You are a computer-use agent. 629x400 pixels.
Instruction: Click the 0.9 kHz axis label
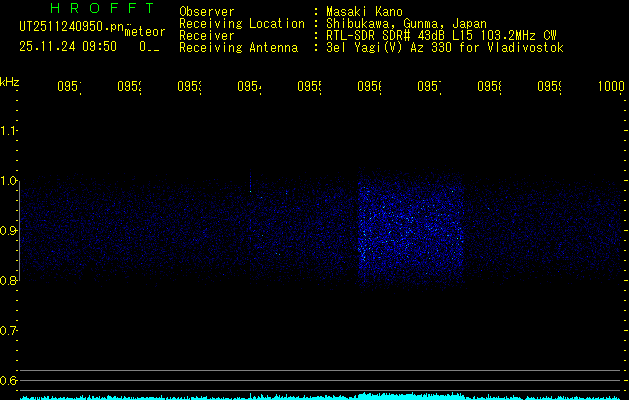8,231
